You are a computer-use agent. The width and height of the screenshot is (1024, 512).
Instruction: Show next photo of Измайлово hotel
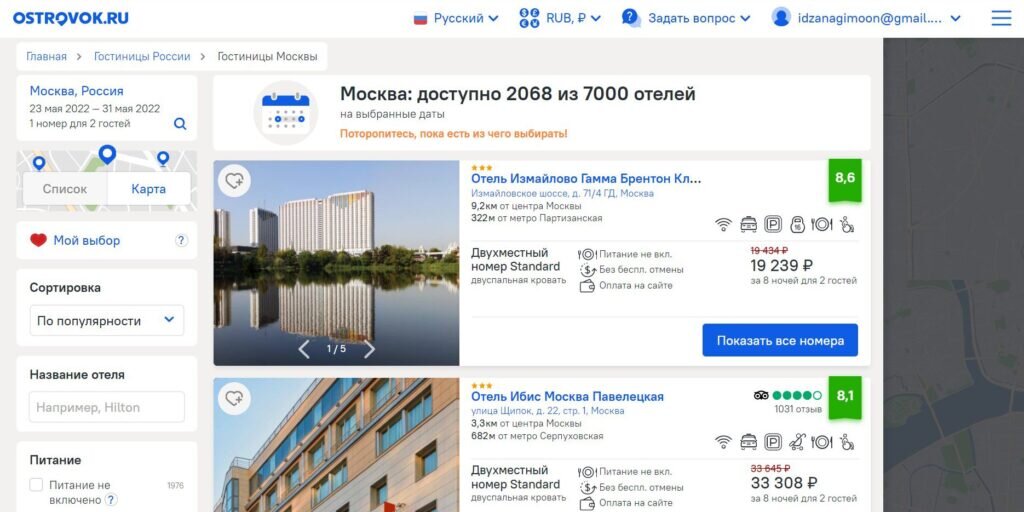coord(370,349)
